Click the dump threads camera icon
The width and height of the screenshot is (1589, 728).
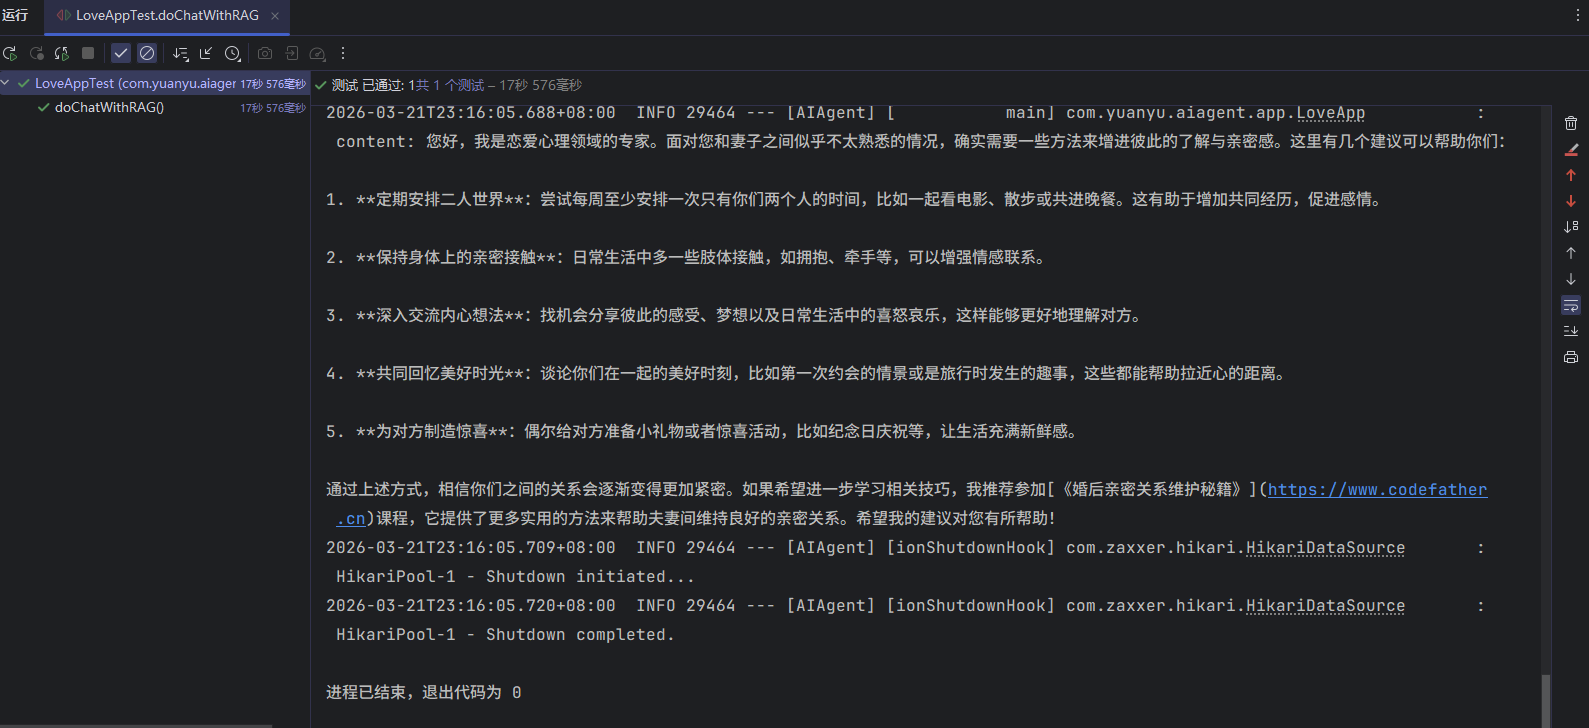265,53
